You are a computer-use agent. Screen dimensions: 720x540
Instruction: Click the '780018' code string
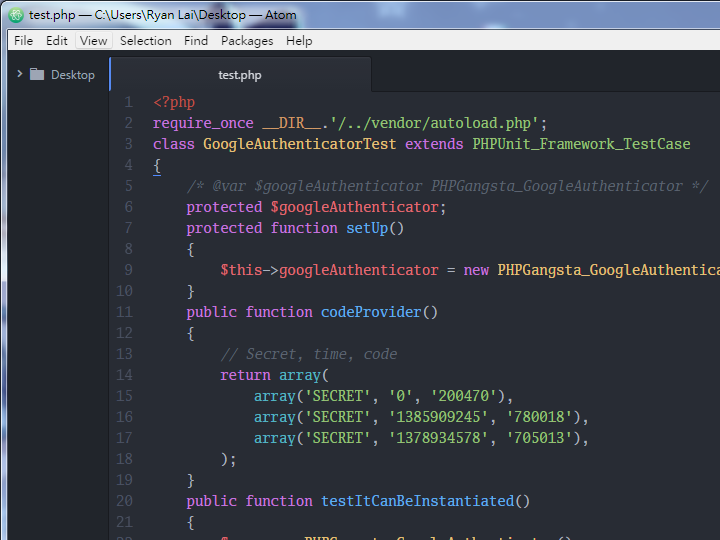coord(540,417)
